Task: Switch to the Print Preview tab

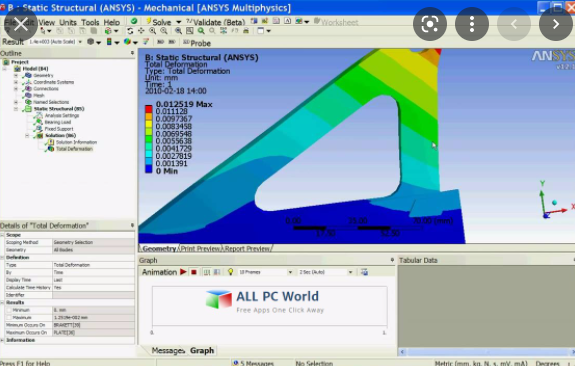Action: click(200, 248)
